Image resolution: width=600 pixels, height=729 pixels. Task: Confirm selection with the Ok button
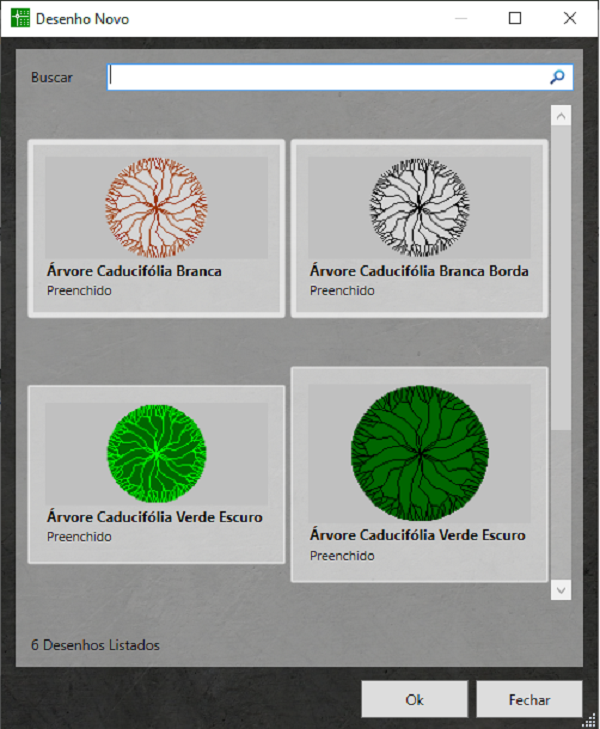pos(414,700)
